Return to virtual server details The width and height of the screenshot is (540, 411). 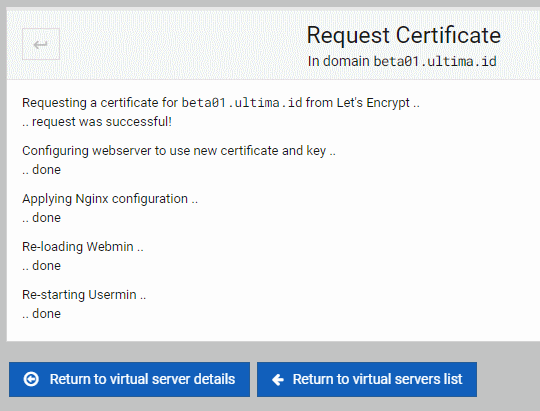point(129,379)
